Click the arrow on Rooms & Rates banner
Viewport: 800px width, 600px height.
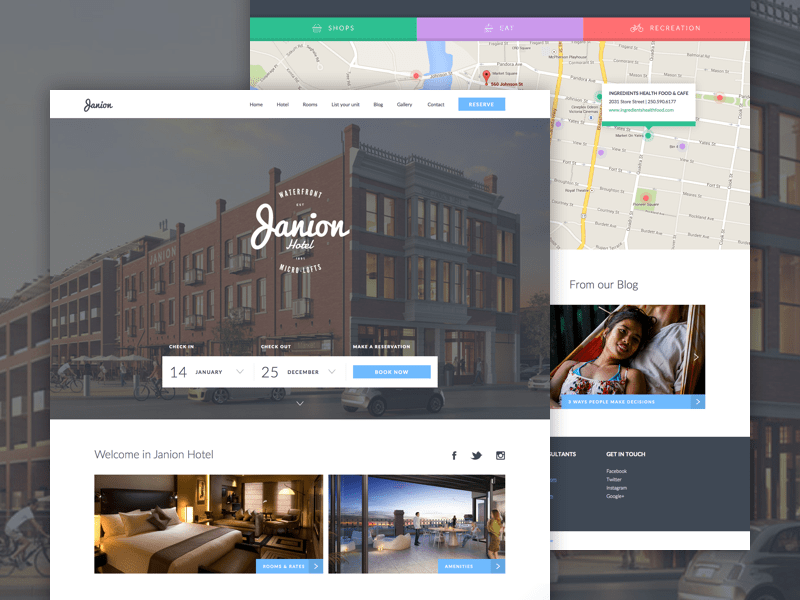tap(316, 566)
